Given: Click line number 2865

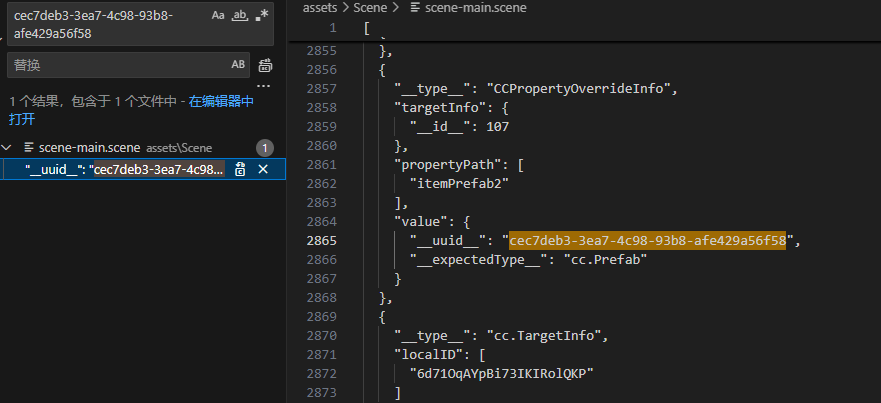Looking at the screenshot, I should pos(322,241).
